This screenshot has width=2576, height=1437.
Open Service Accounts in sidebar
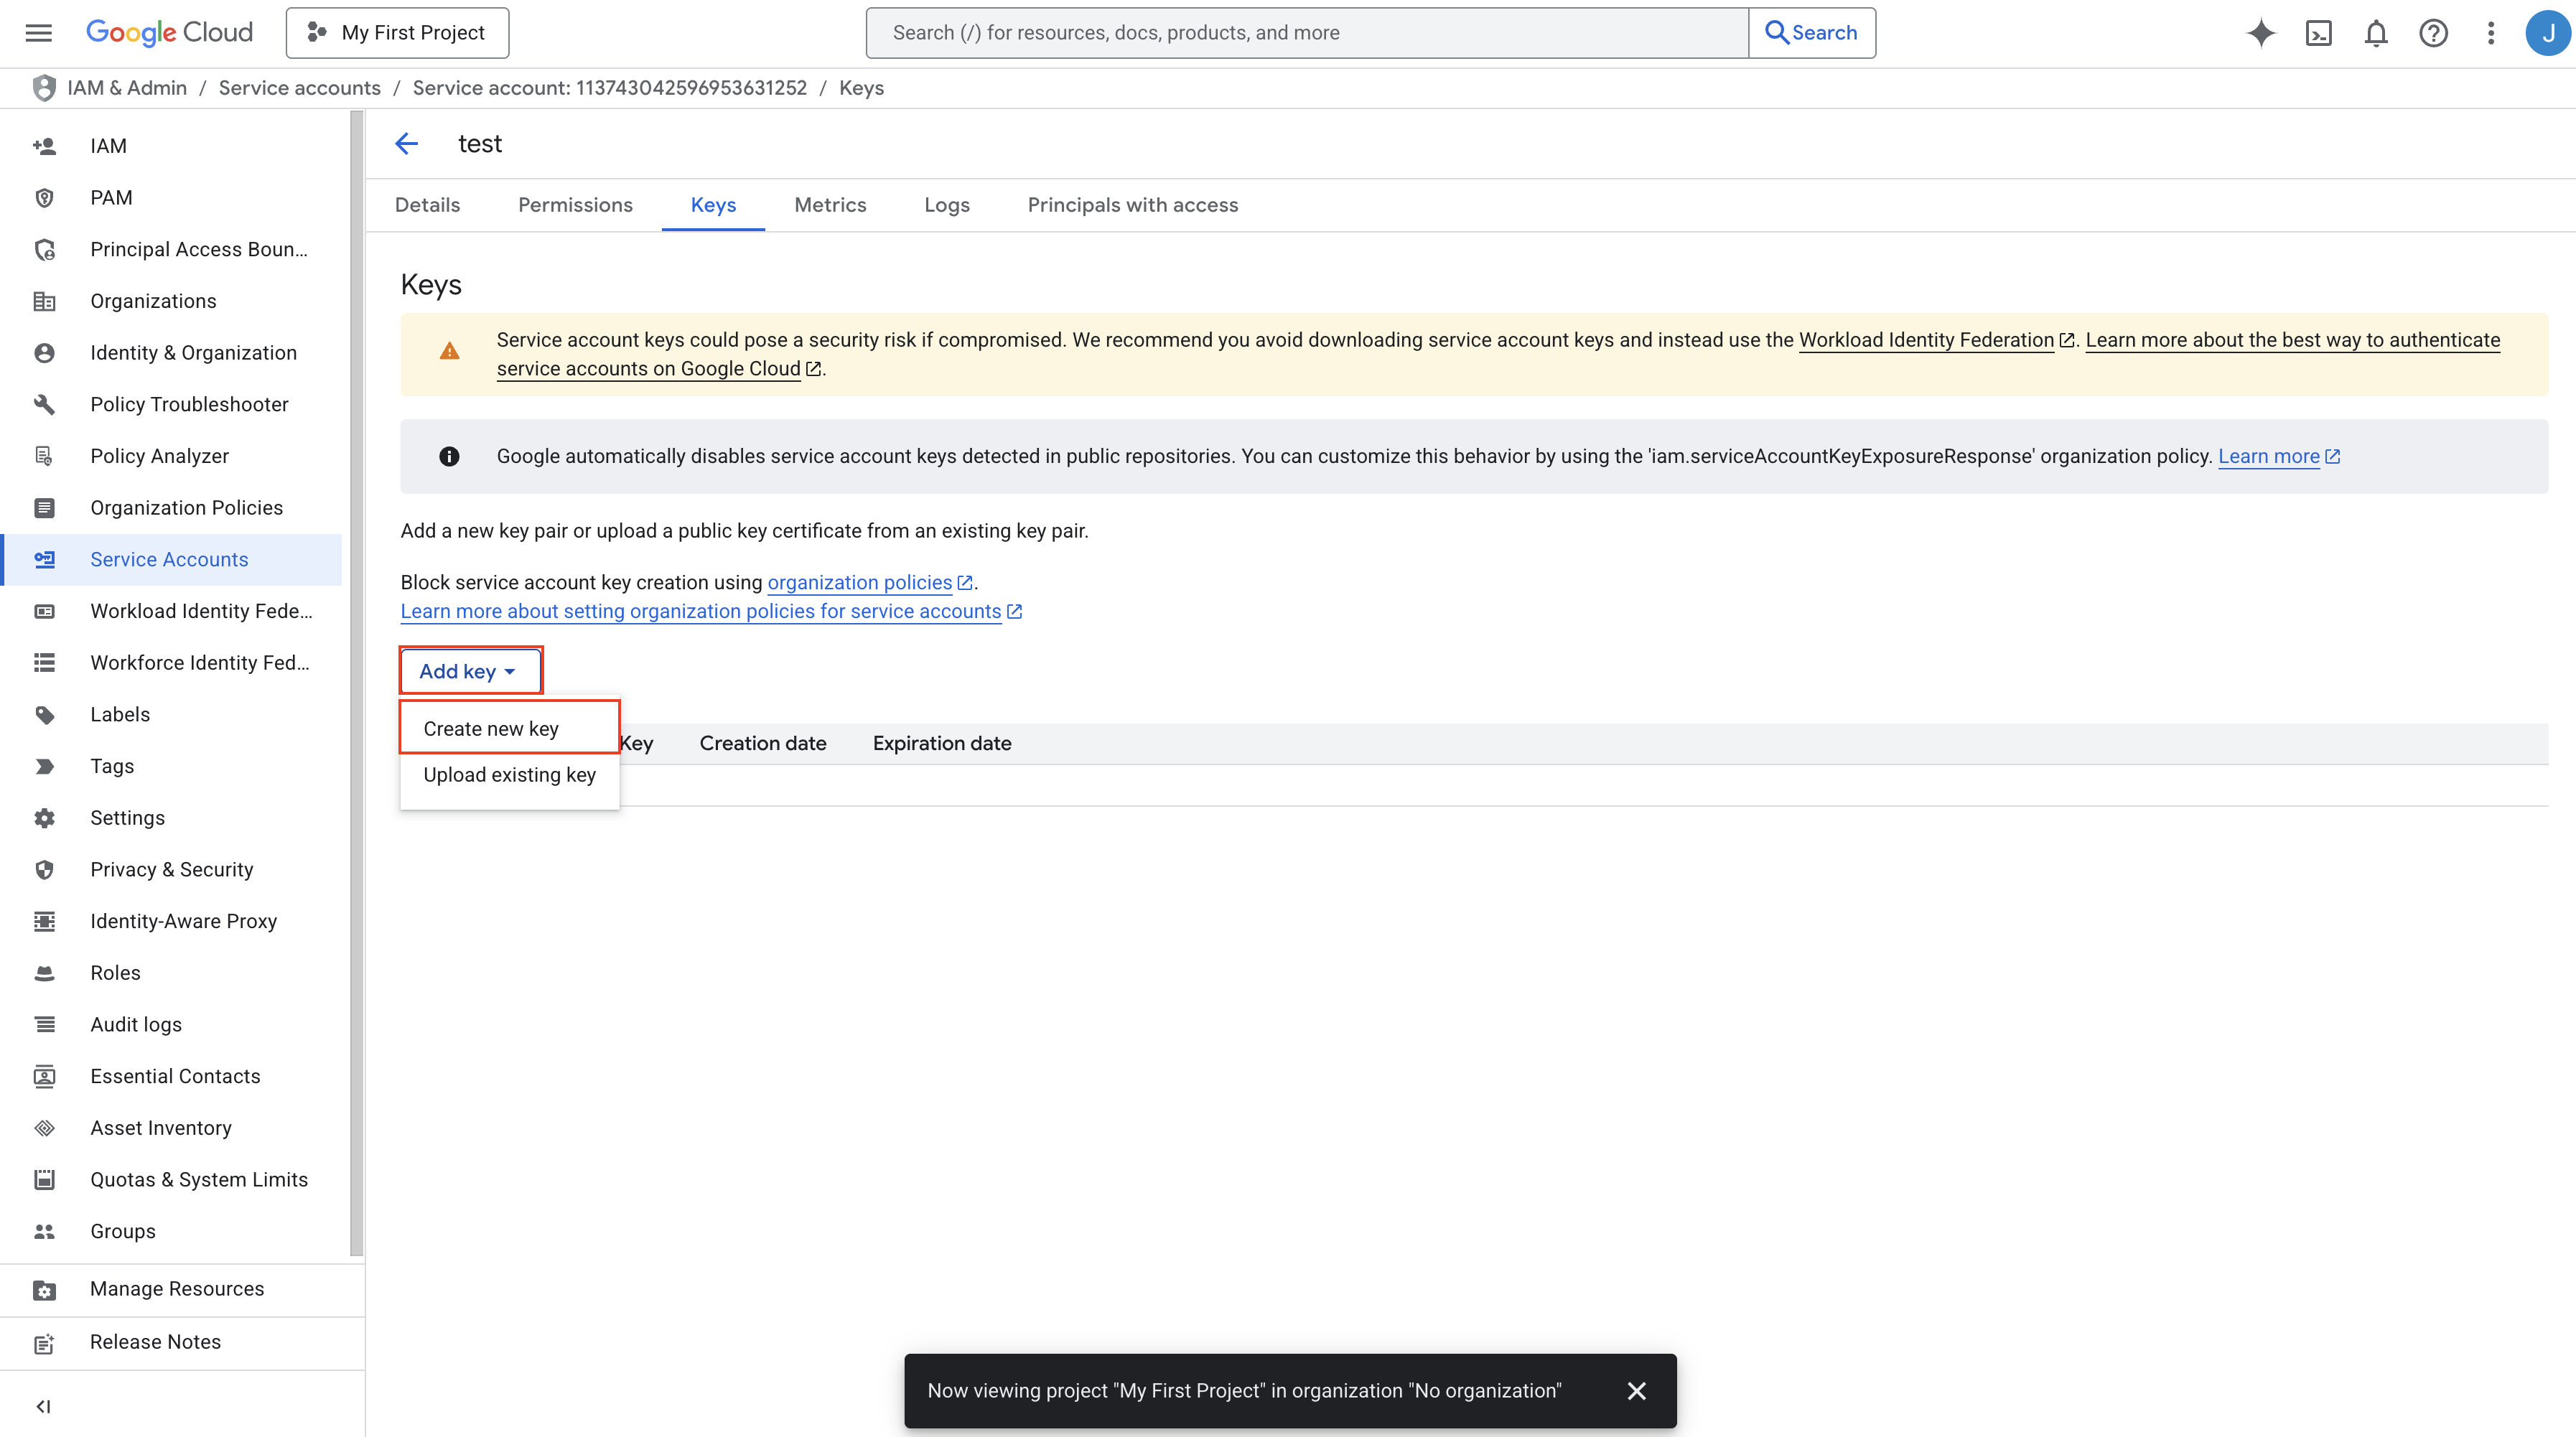172,560
